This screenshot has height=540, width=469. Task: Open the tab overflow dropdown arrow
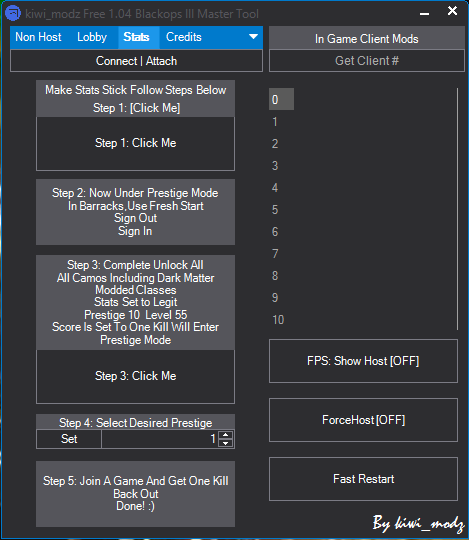(253, 37)
